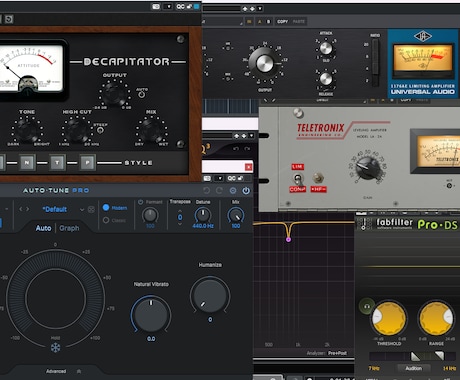The image size is (460, 380).
Task: Click the 1176 large Output knob
Action: pos(265,63)
